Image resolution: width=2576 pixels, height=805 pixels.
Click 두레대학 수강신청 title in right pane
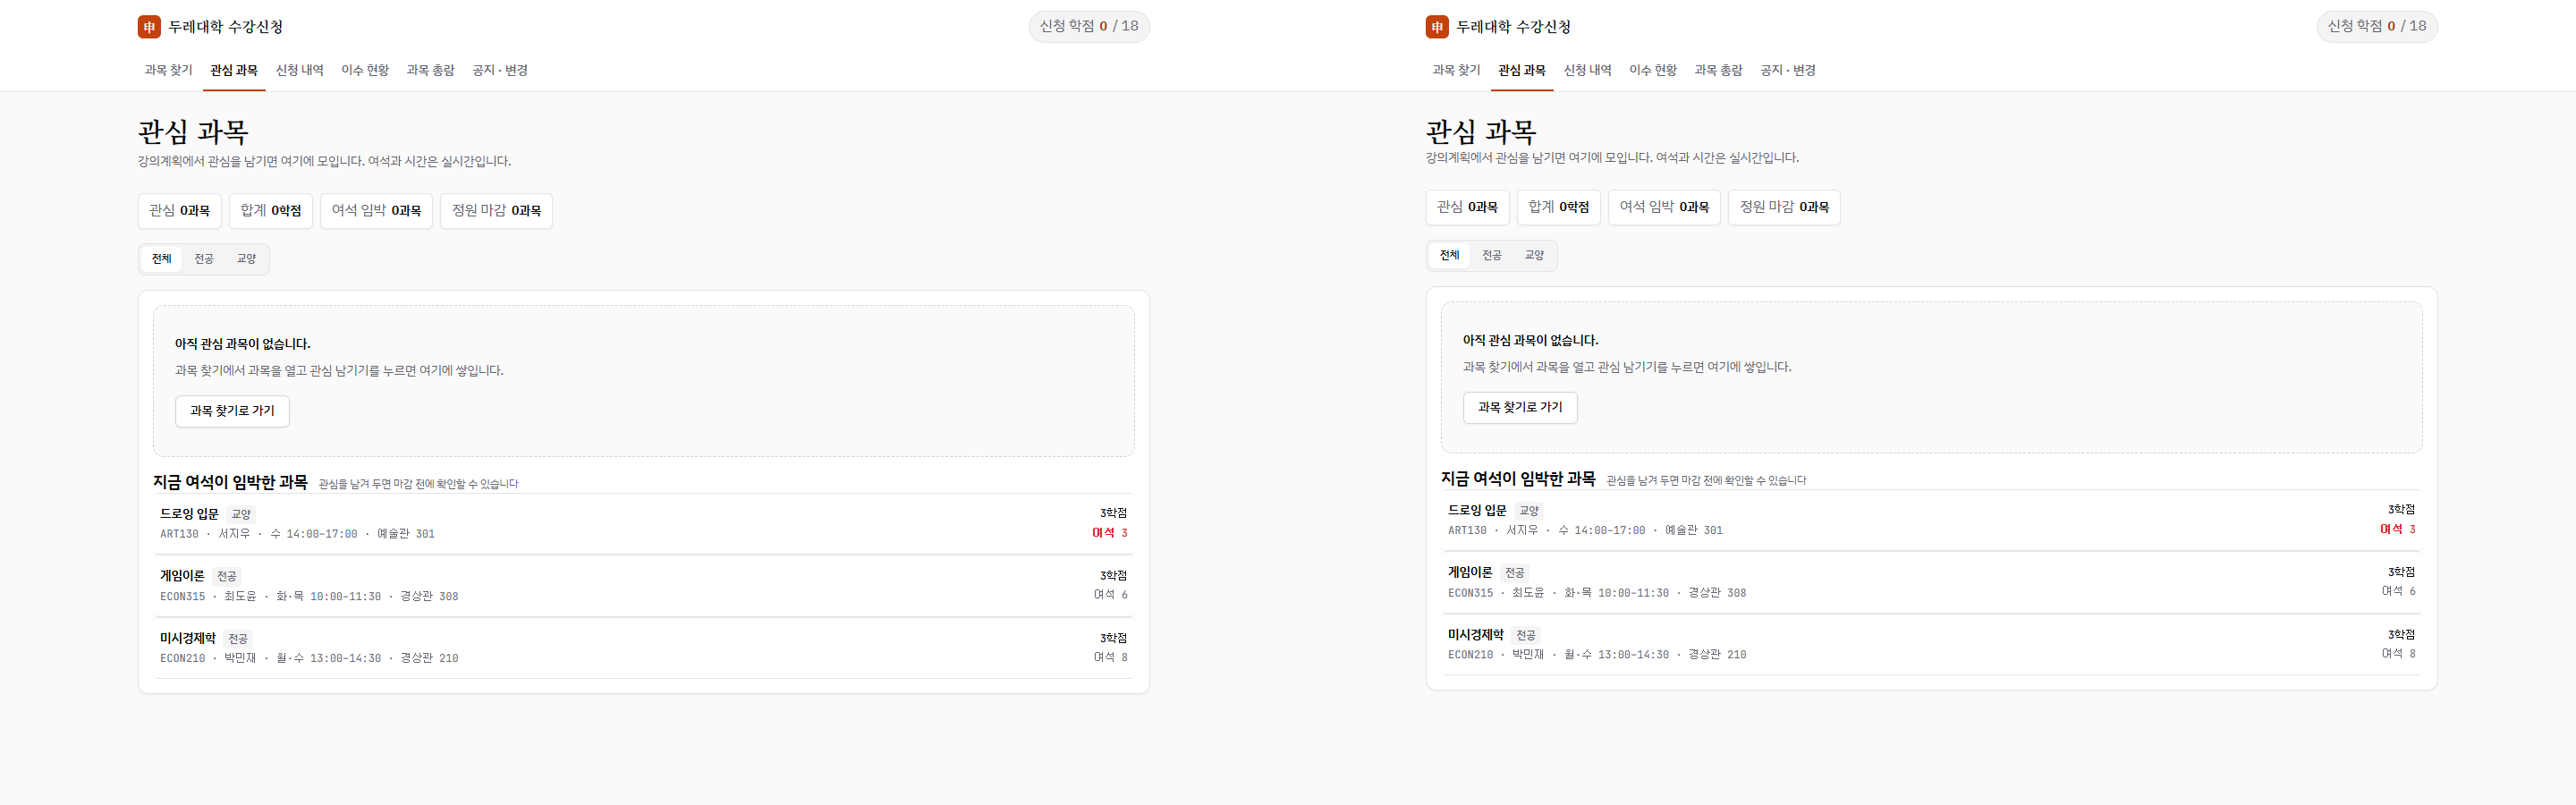[1514, 27]
